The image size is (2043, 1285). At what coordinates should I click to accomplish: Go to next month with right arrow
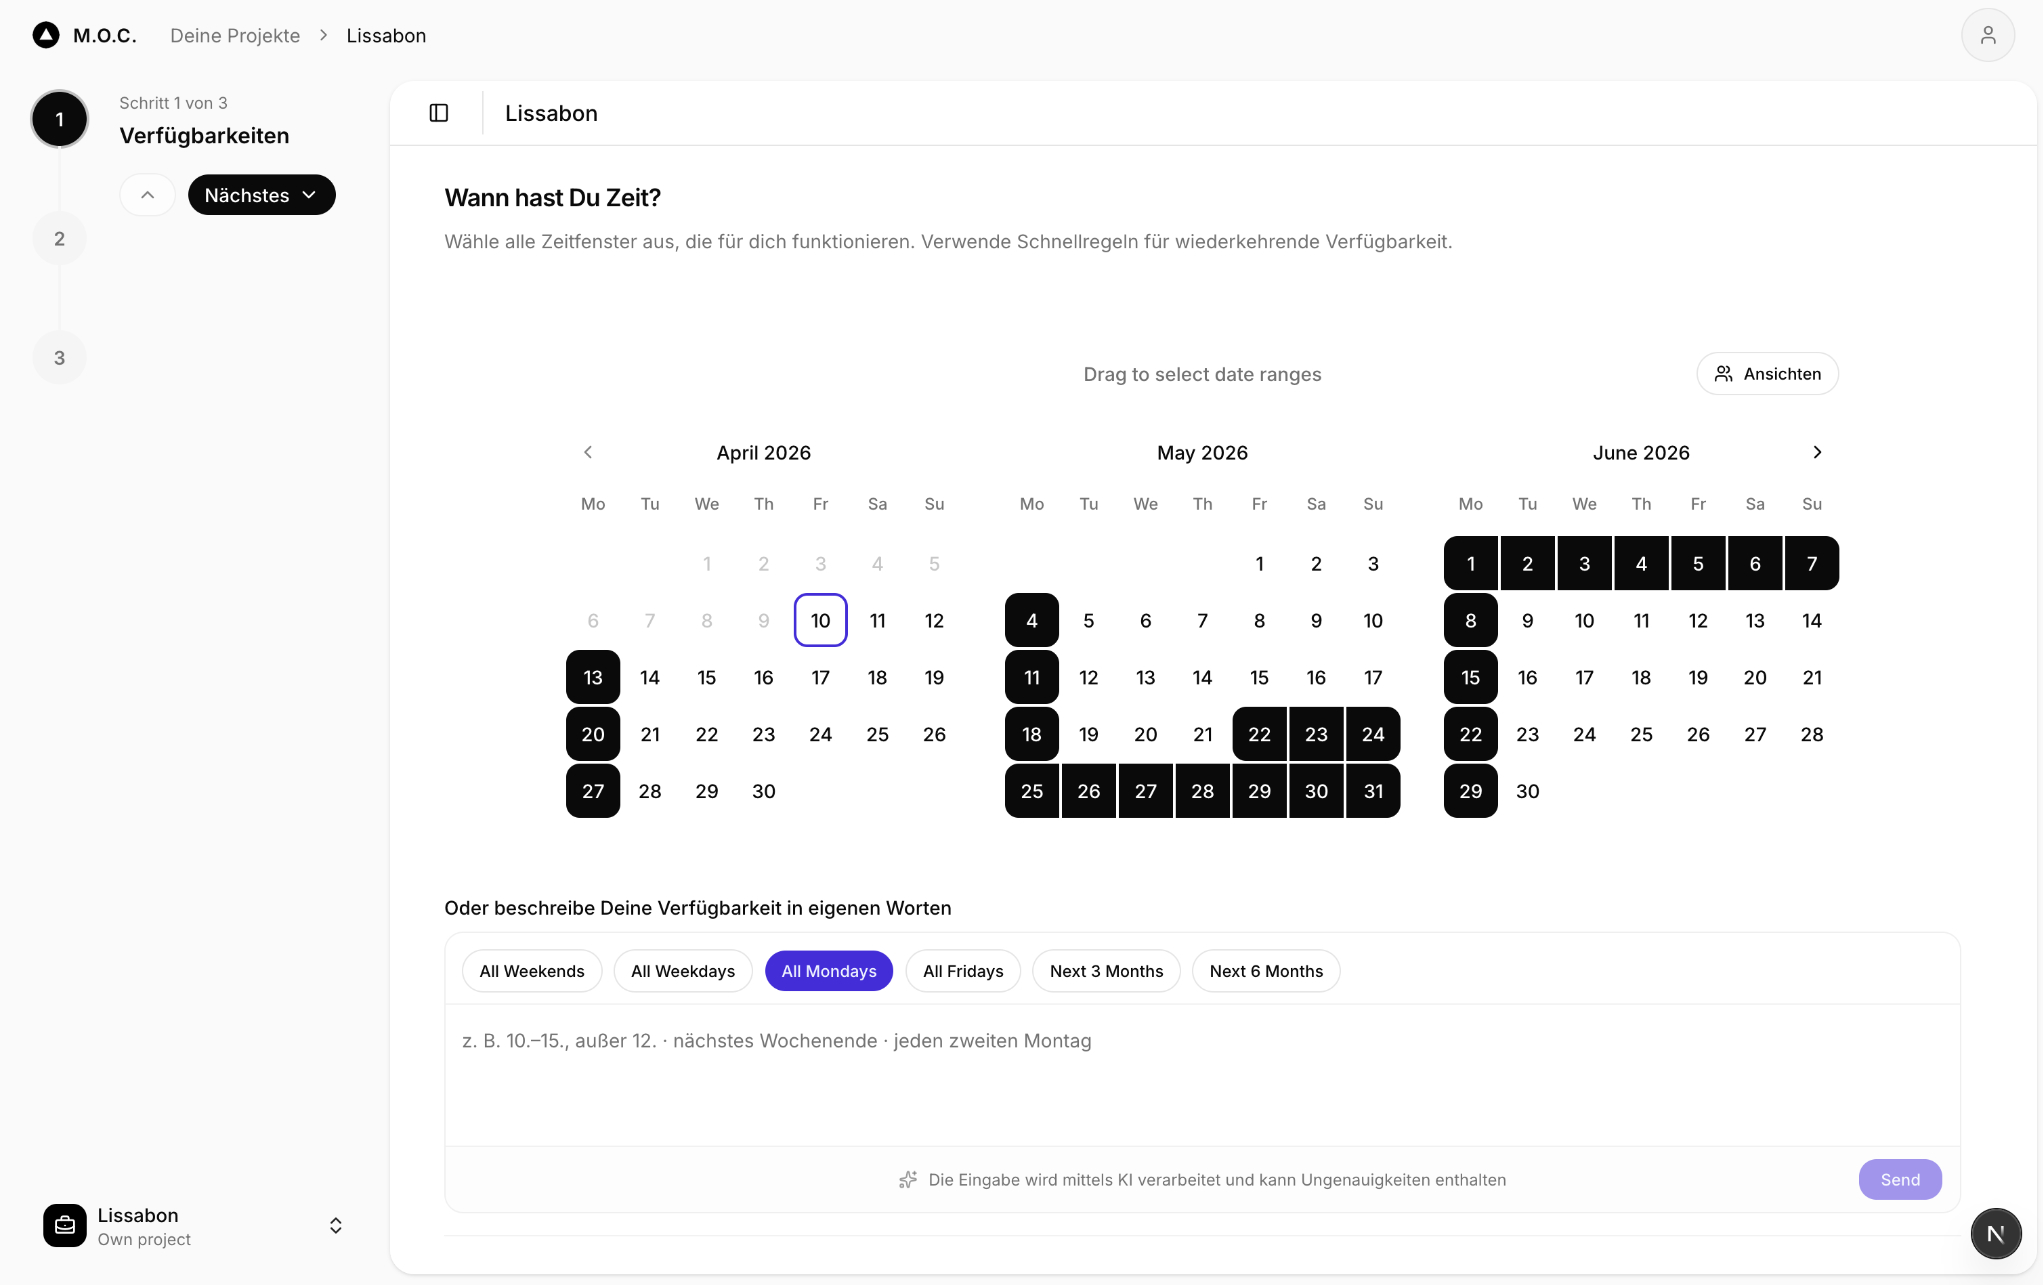[1817, 452]
